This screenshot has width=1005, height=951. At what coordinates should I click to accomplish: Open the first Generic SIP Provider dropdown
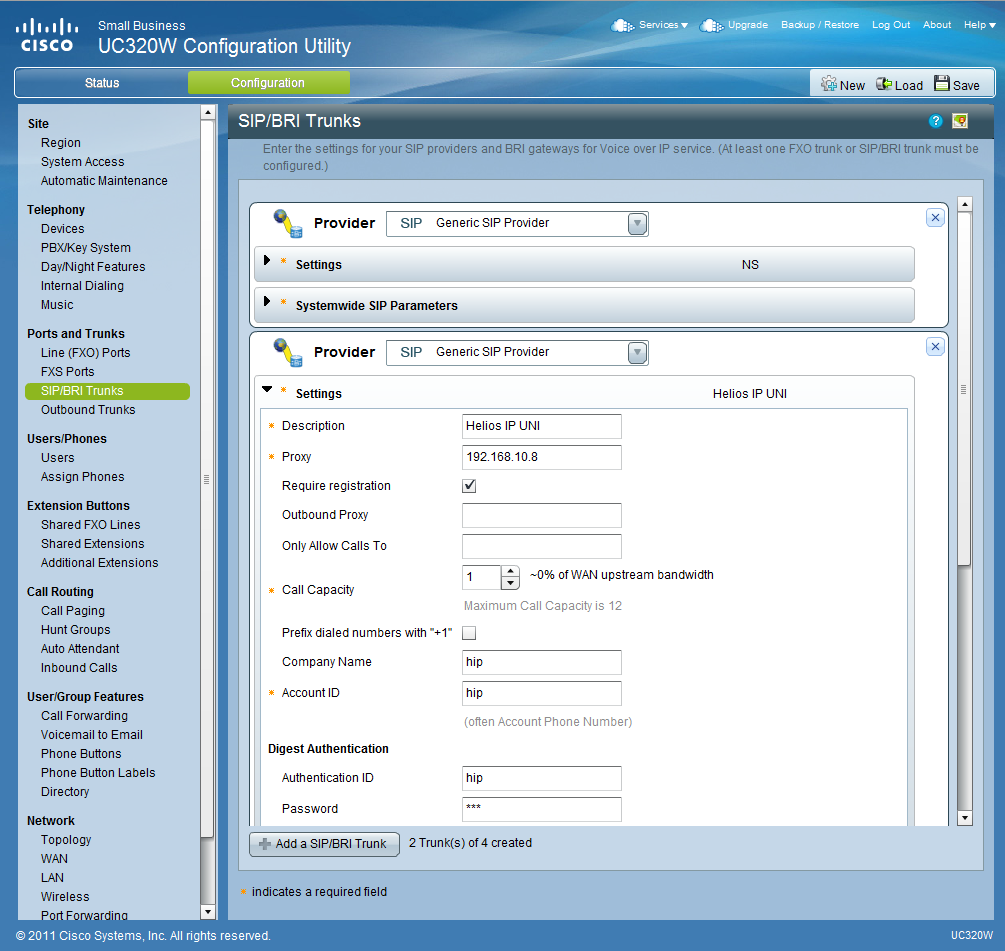(637, 224)
